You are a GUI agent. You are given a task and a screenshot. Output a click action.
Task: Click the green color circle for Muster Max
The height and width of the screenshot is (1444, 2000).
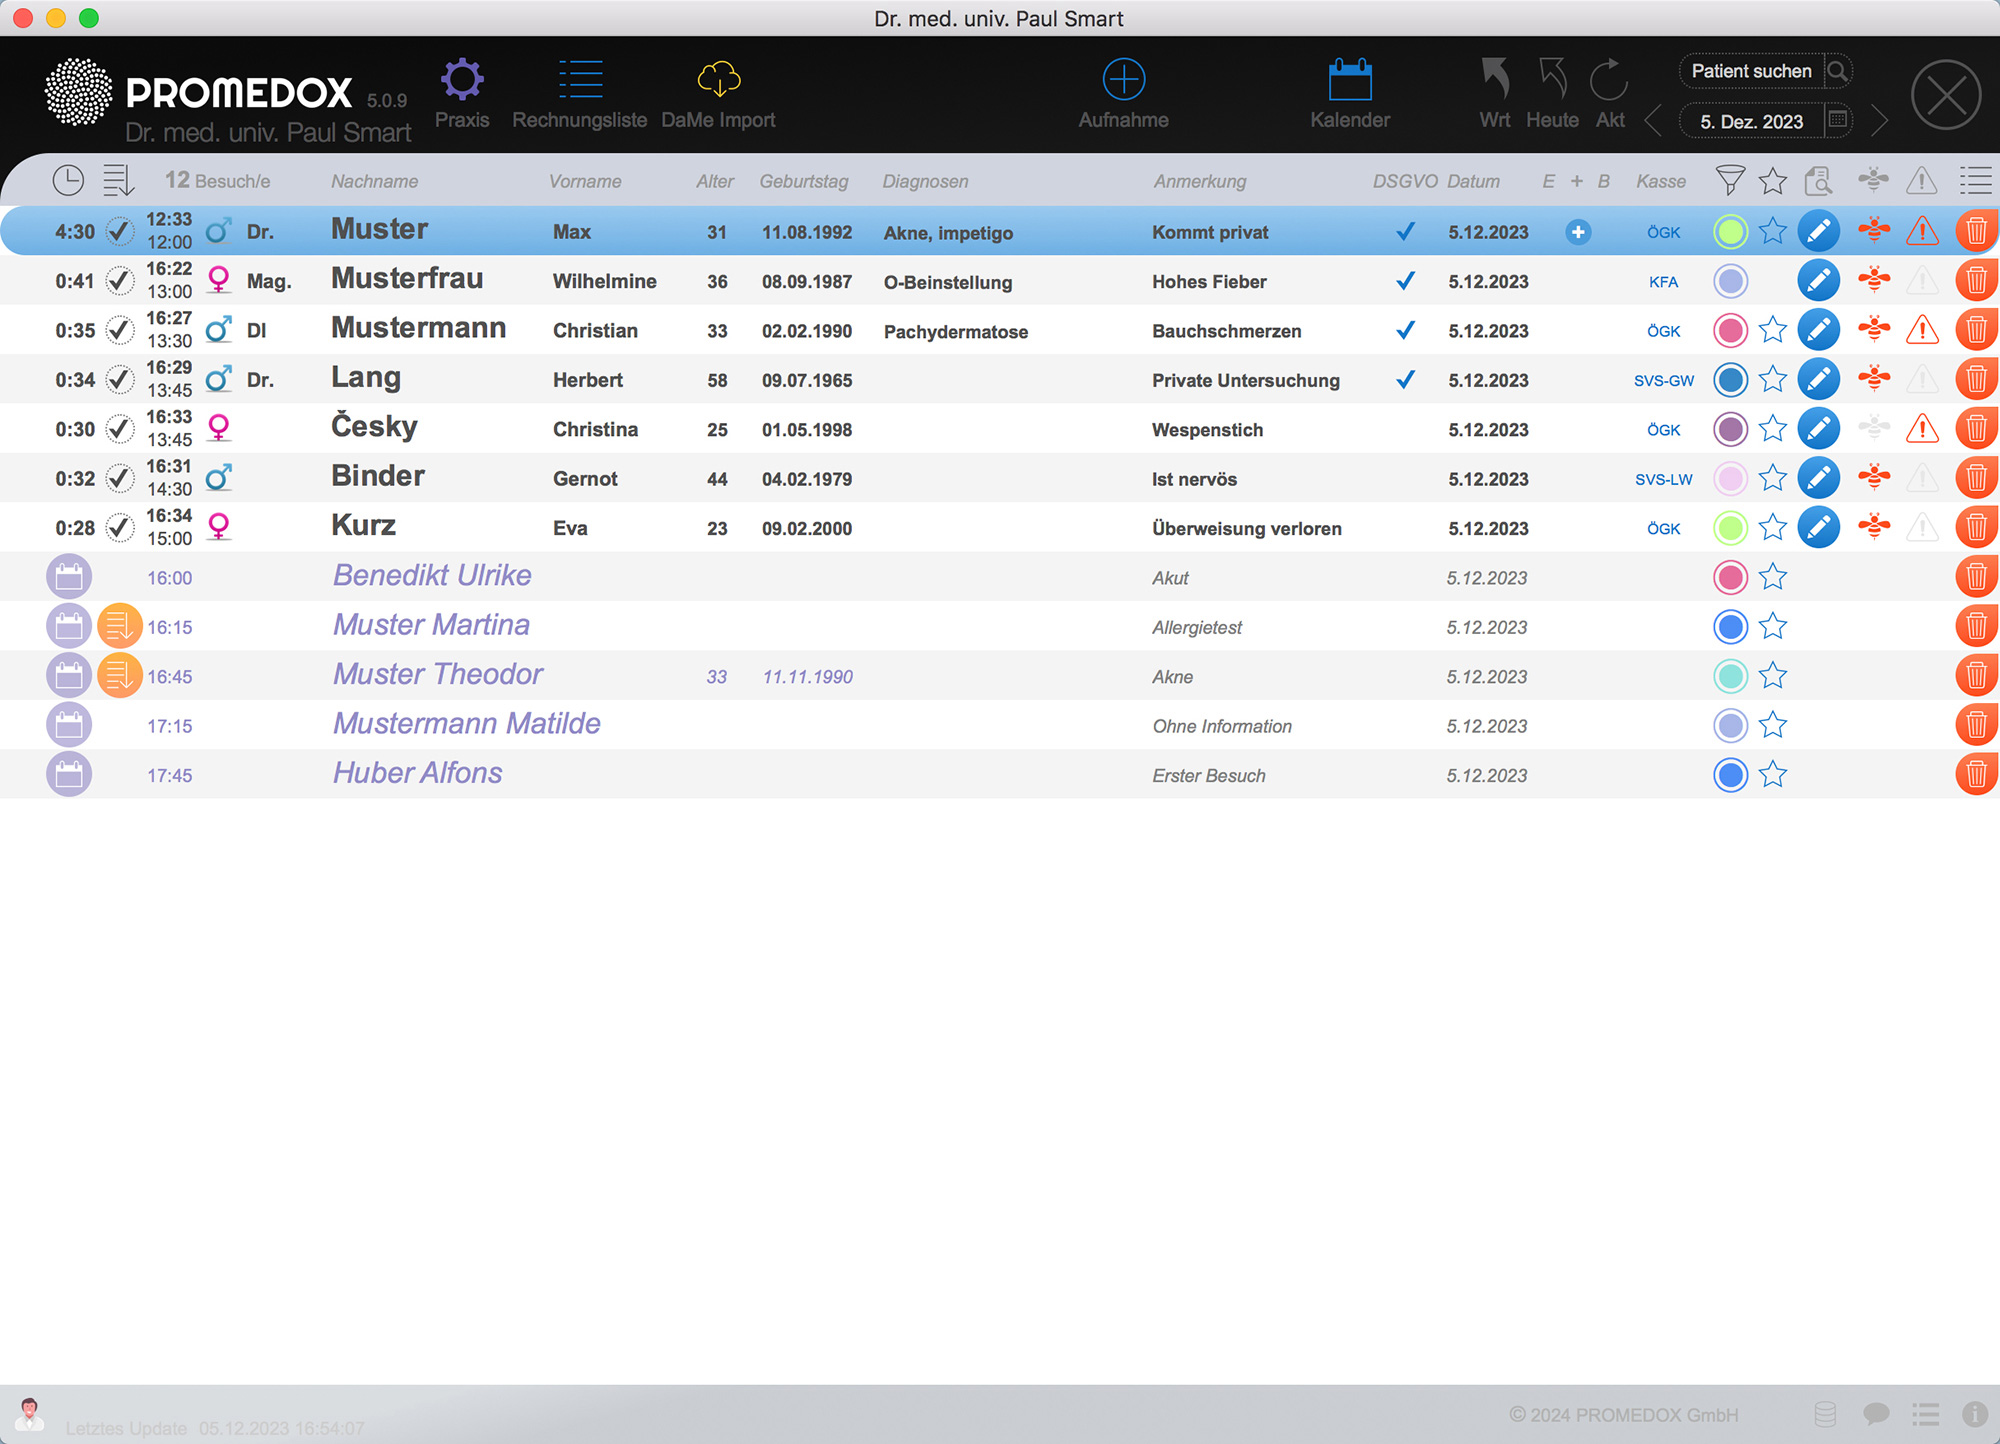(1730, 232)
